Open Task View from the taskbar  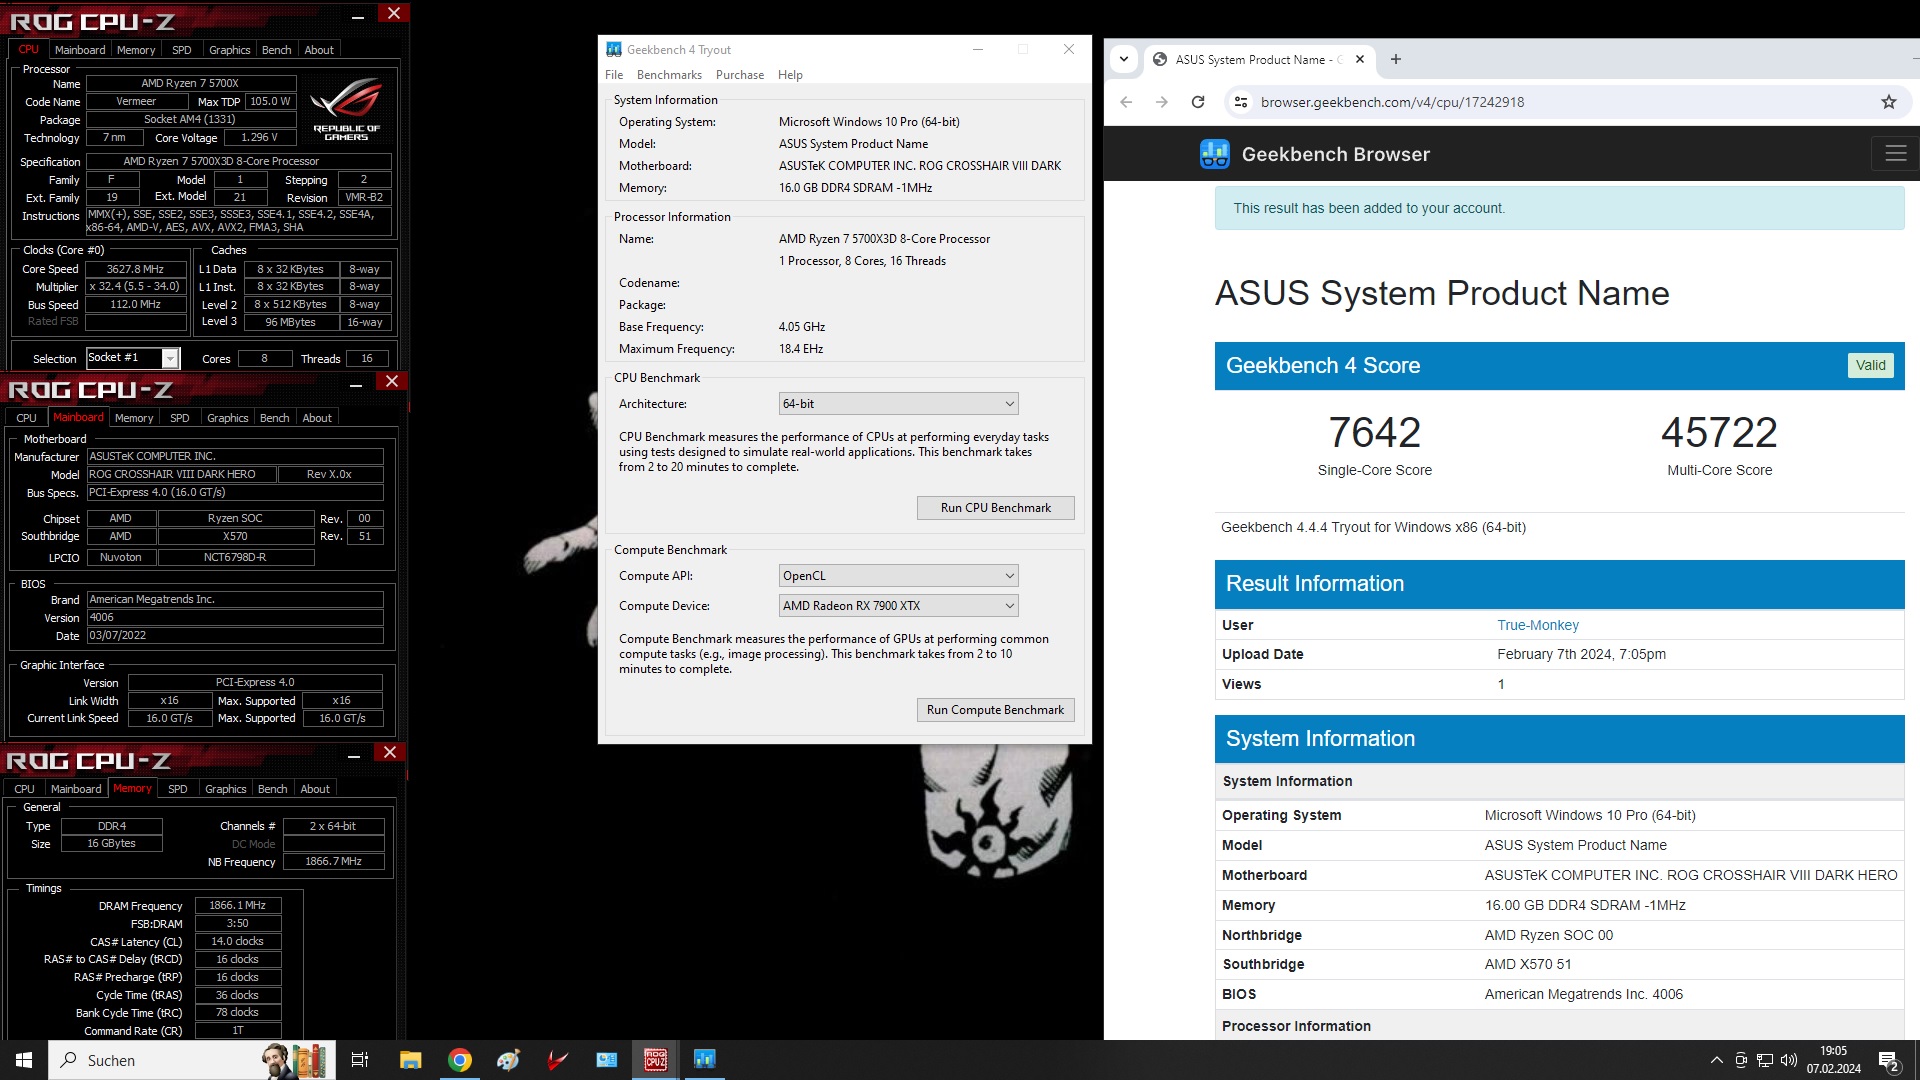click(x=360, y=1060)
